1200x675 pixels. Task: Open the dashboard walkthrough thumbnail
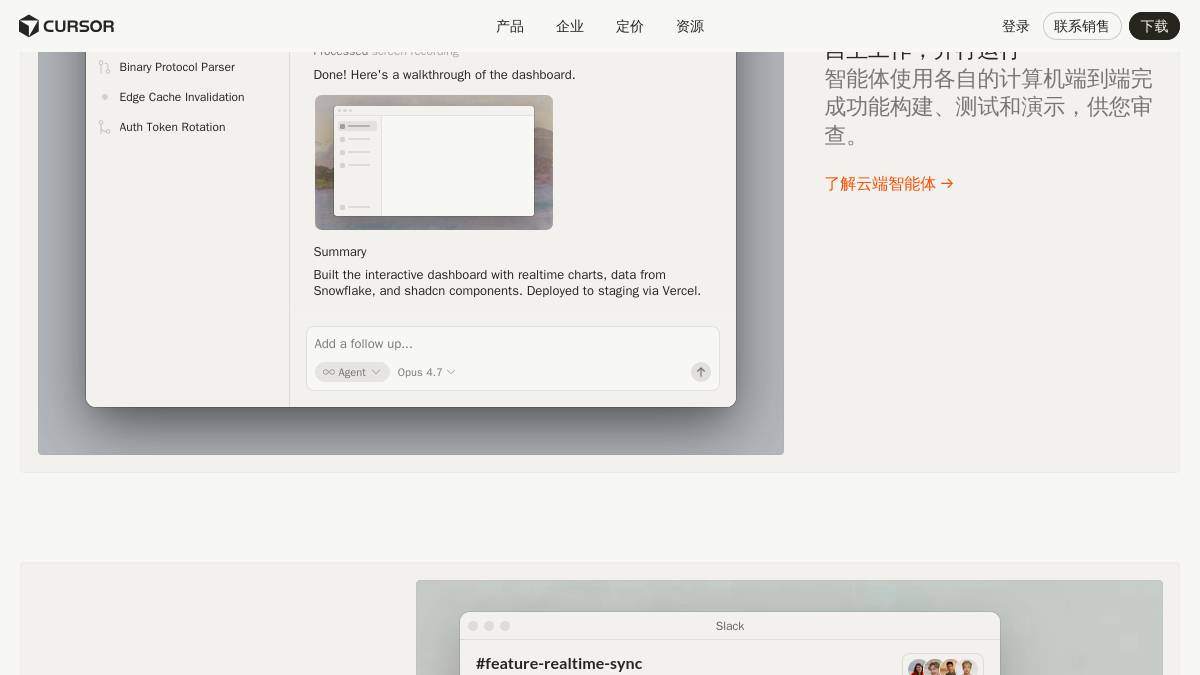pos(434,162)
